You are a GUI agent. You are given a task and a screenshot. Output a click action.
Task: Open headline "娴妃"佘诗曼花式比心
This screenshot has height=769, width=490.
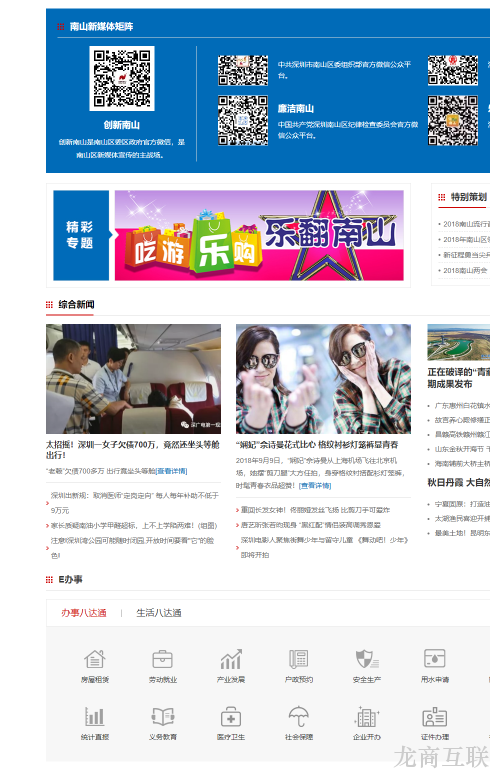pos(317,445)
